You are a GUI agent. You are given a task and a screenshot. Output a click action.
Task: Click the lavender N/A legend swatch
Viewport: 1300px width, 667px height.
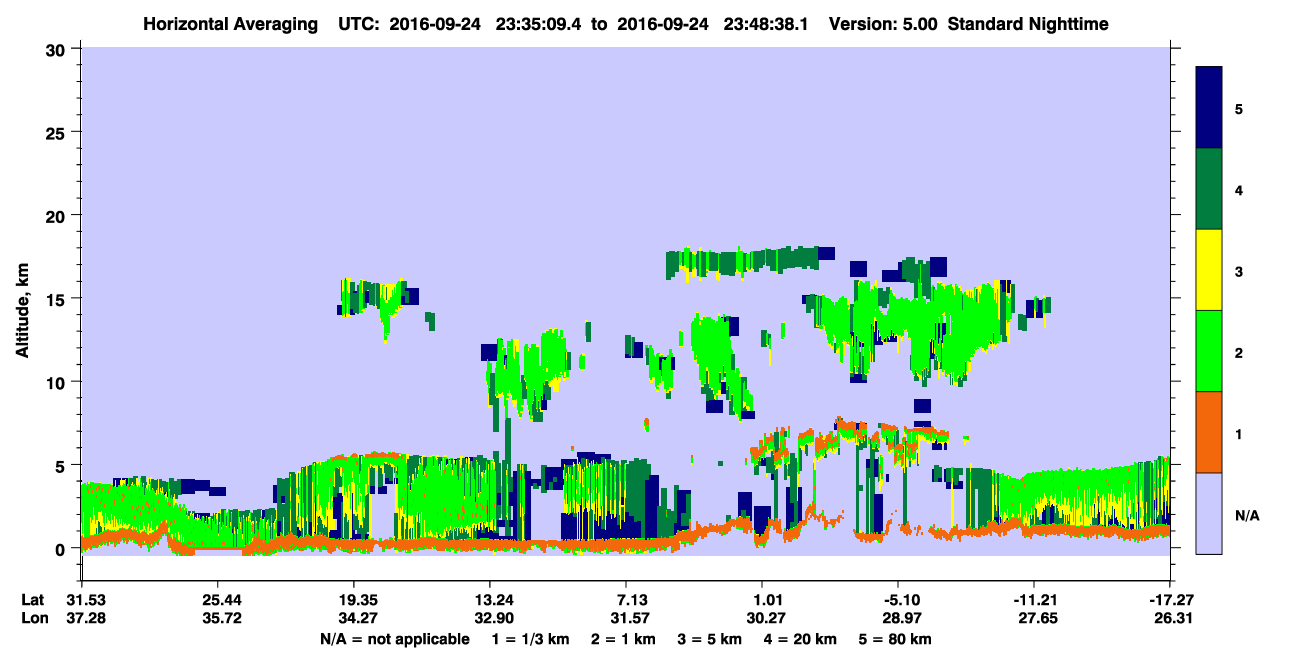click(1210, 513)
